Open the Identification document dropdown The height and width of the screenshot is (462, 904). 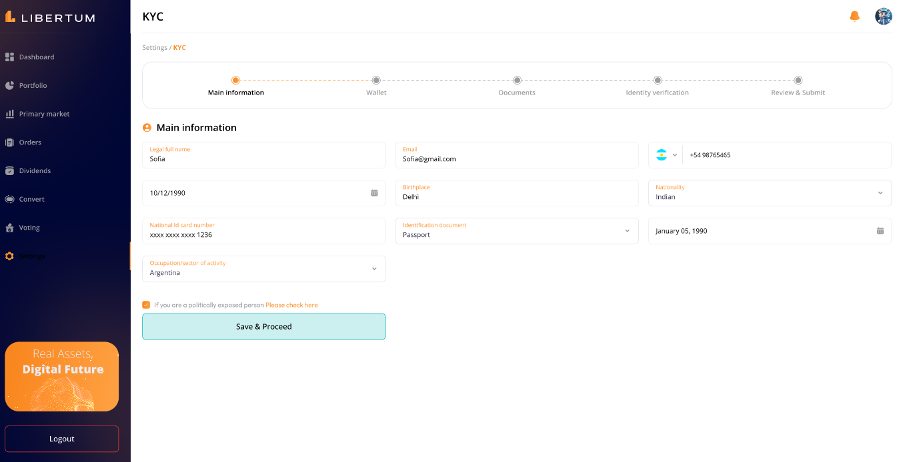tap(627, 231)
